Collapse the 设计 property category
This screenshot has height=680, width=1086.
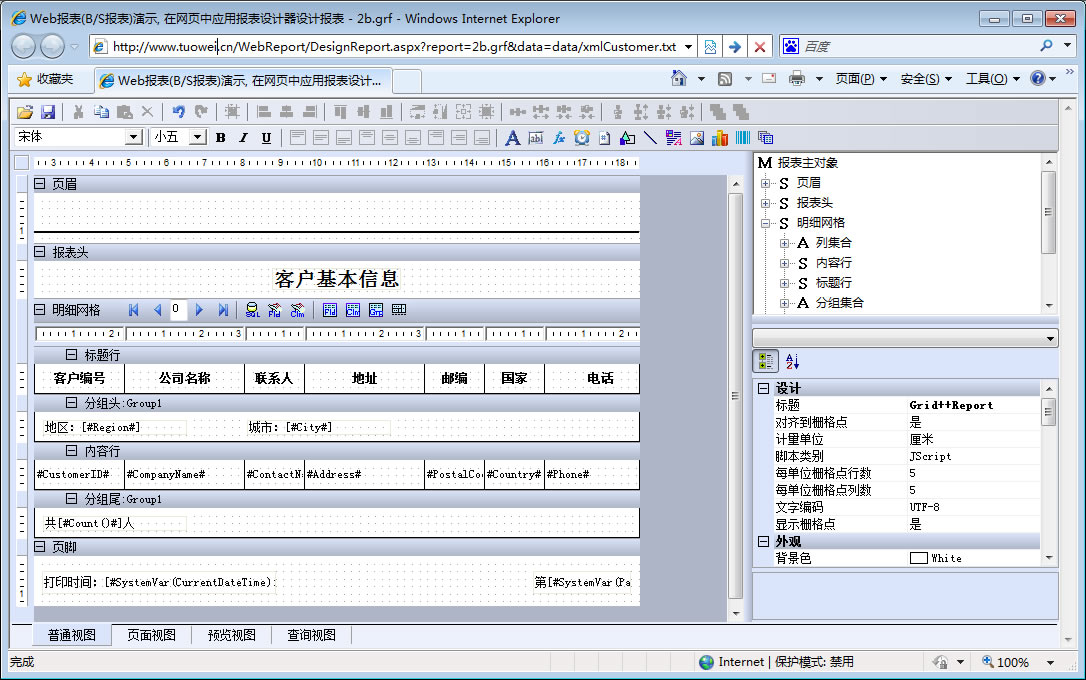(x=764, y=389)
